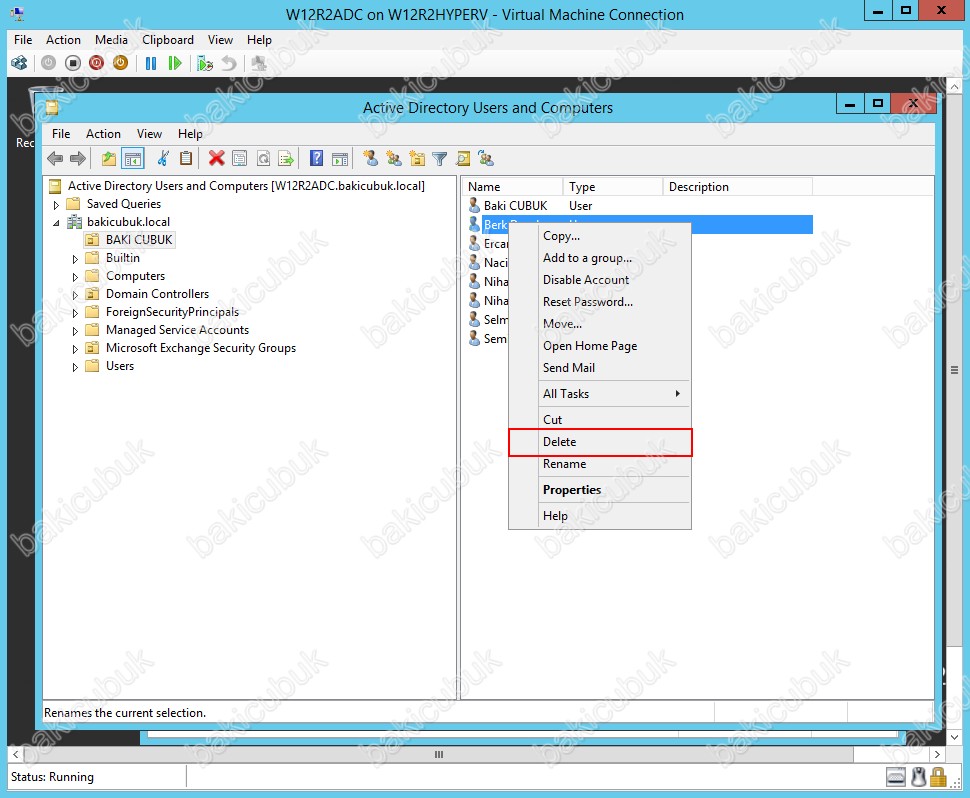
Task: Choose Reset Password... from the context menu
Action: (600, 302)
